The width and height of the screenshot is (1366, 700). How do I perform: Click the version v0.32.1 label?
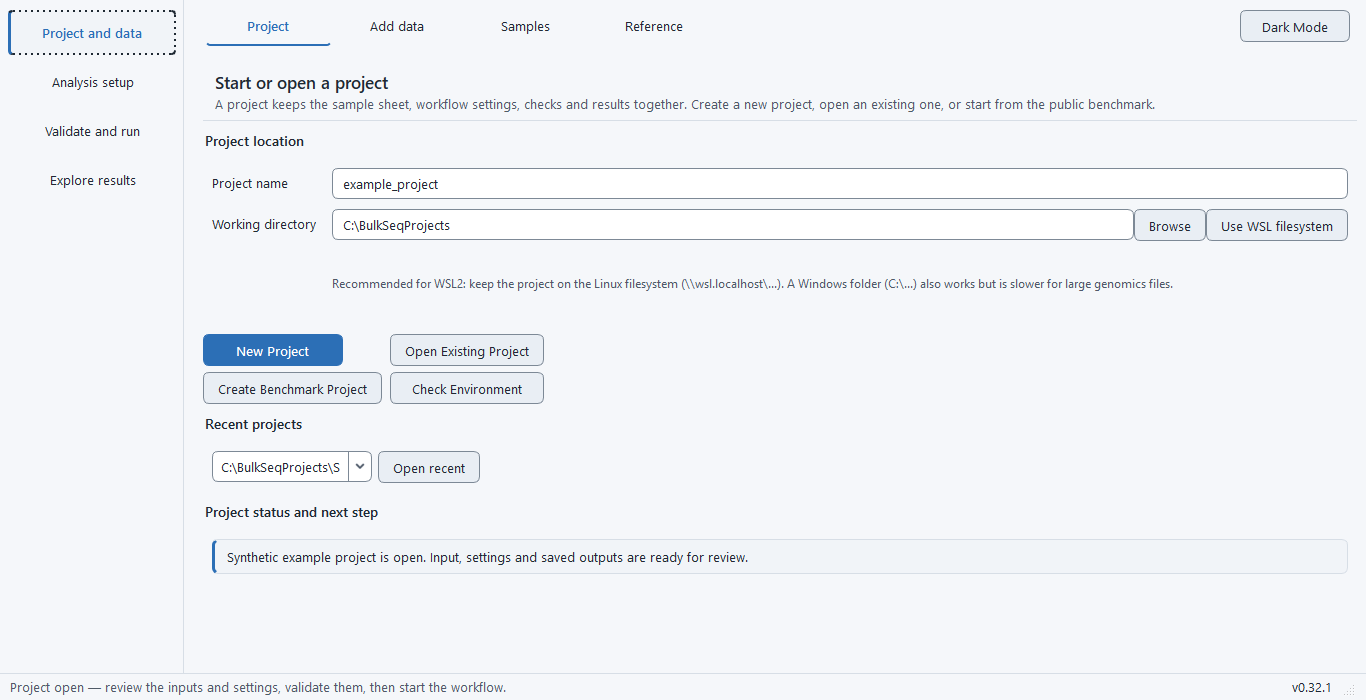point(1311,688)
